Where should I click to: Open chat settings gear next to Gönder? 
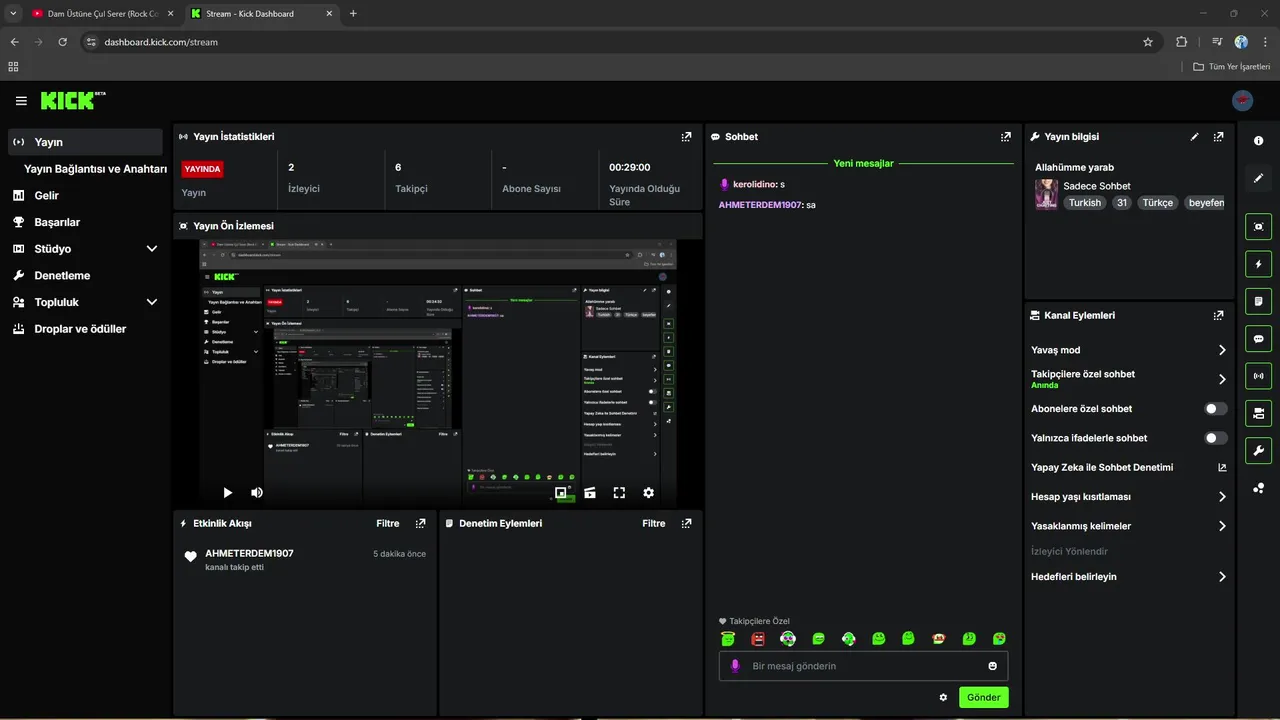tap(943, 697)
